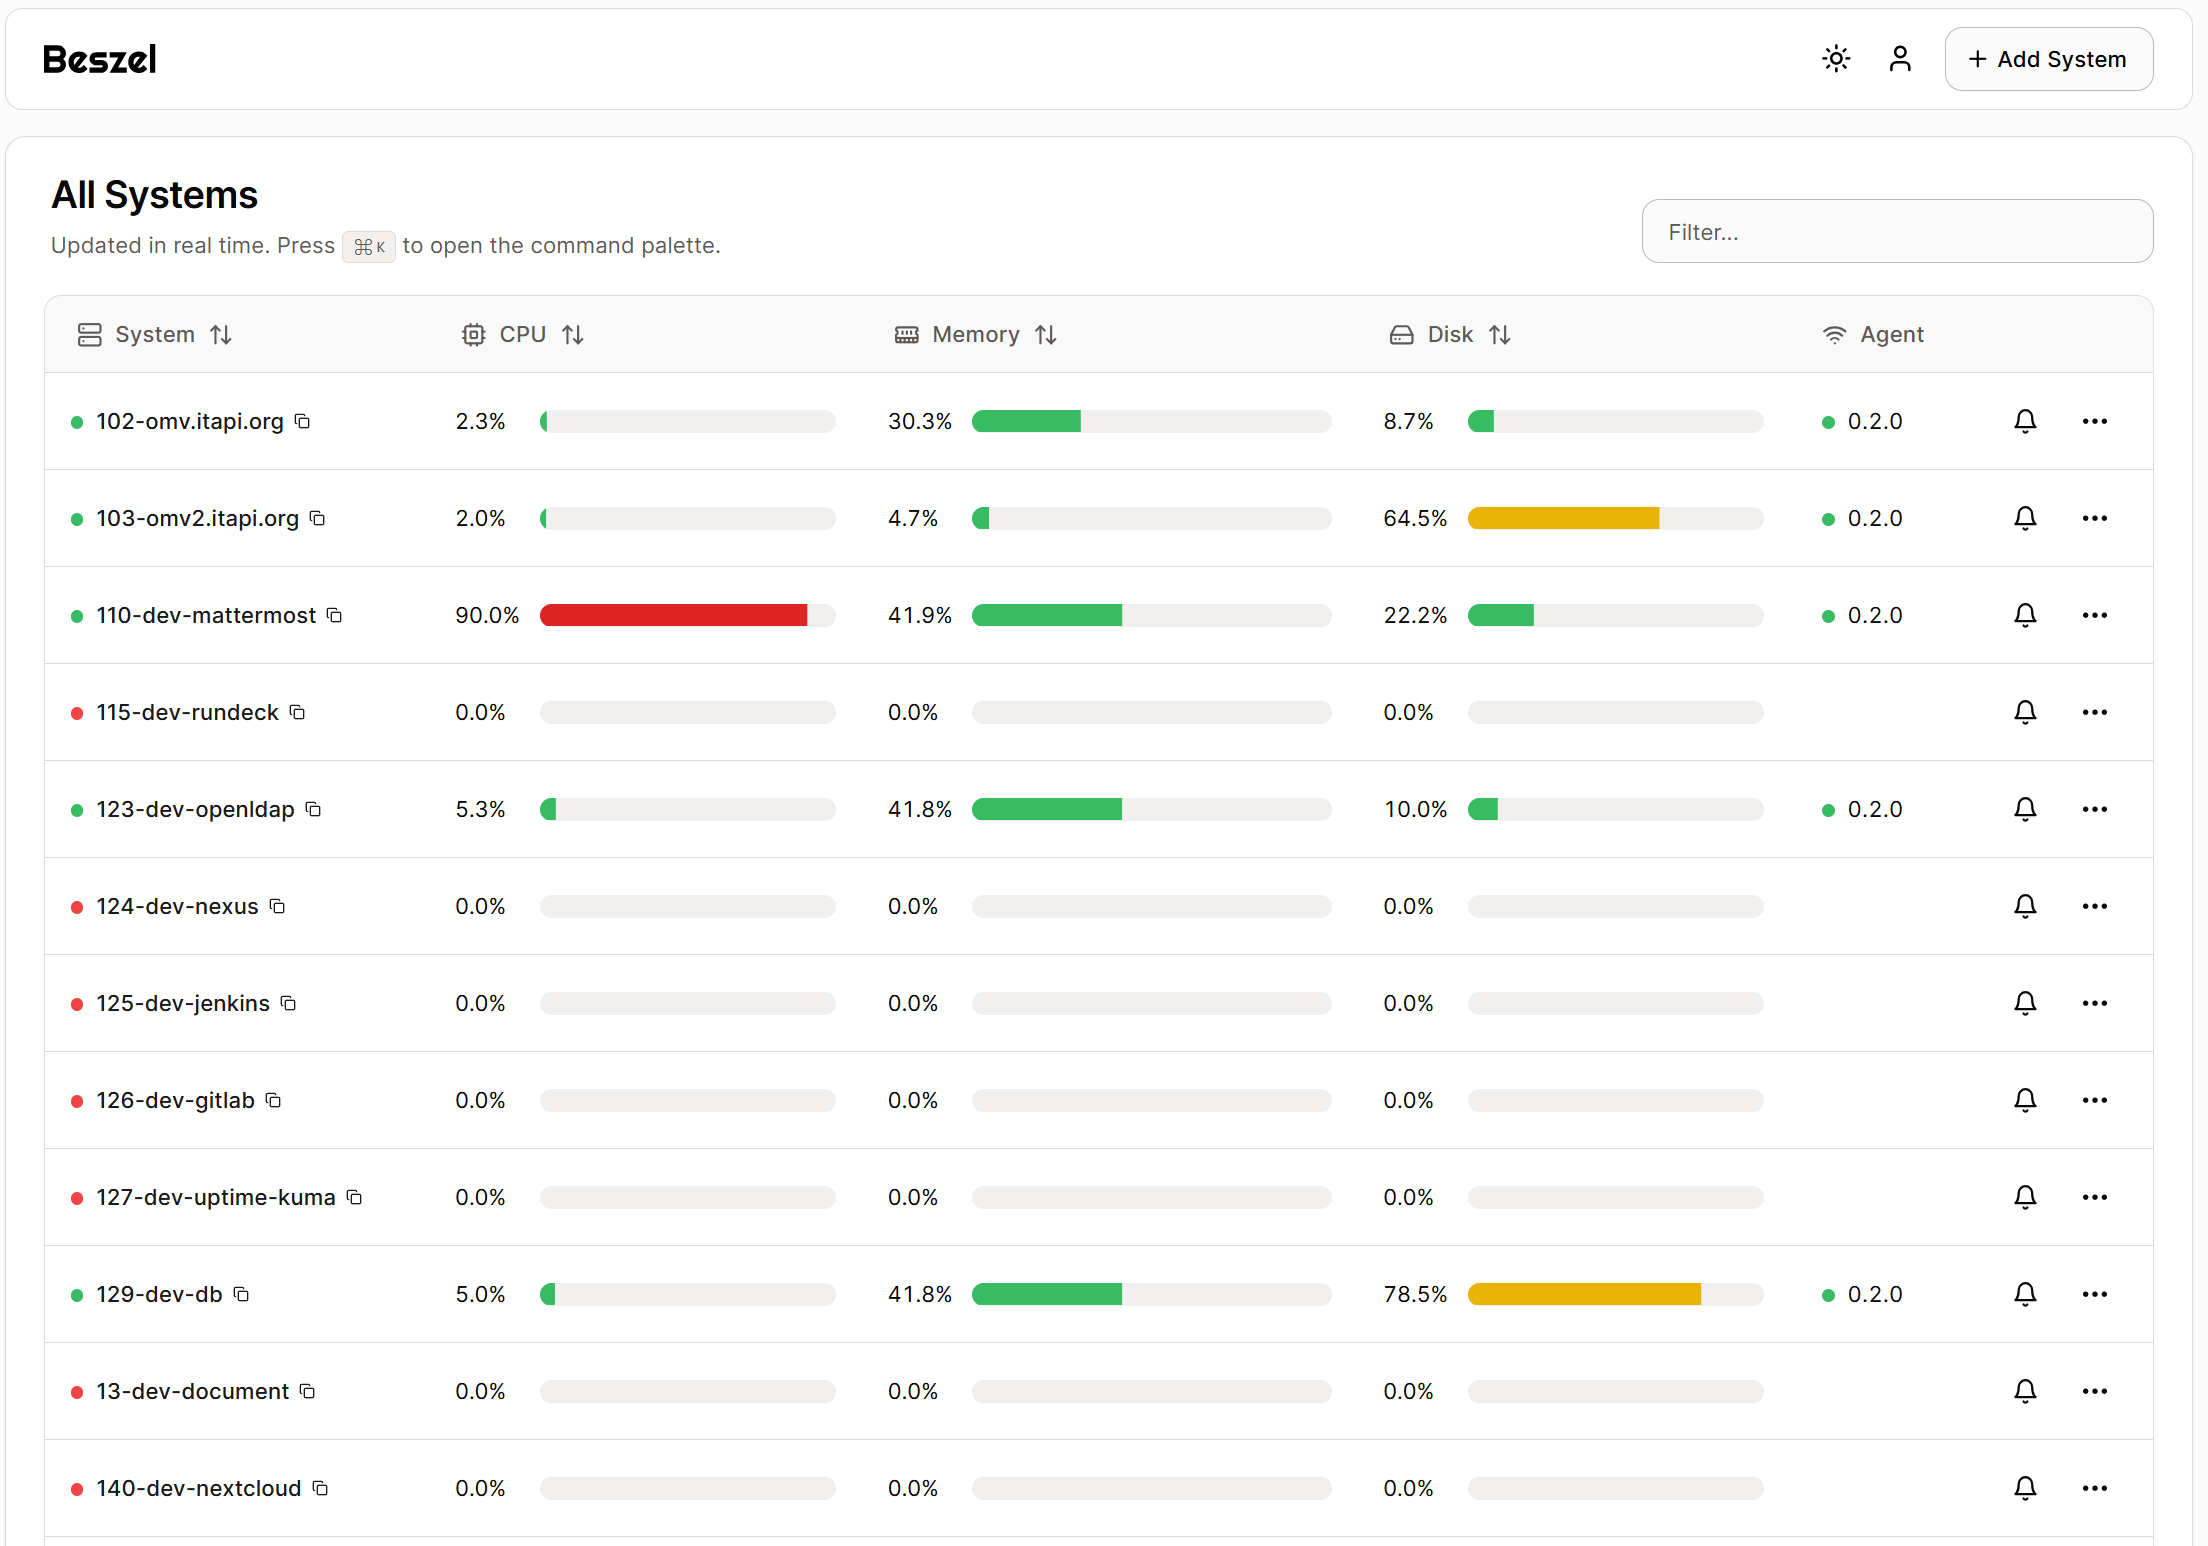Viewport: 2208px width, 1546px height.
Task: Copy hostname of 103-omv2.itapi.org
Action: coord(318,518)
